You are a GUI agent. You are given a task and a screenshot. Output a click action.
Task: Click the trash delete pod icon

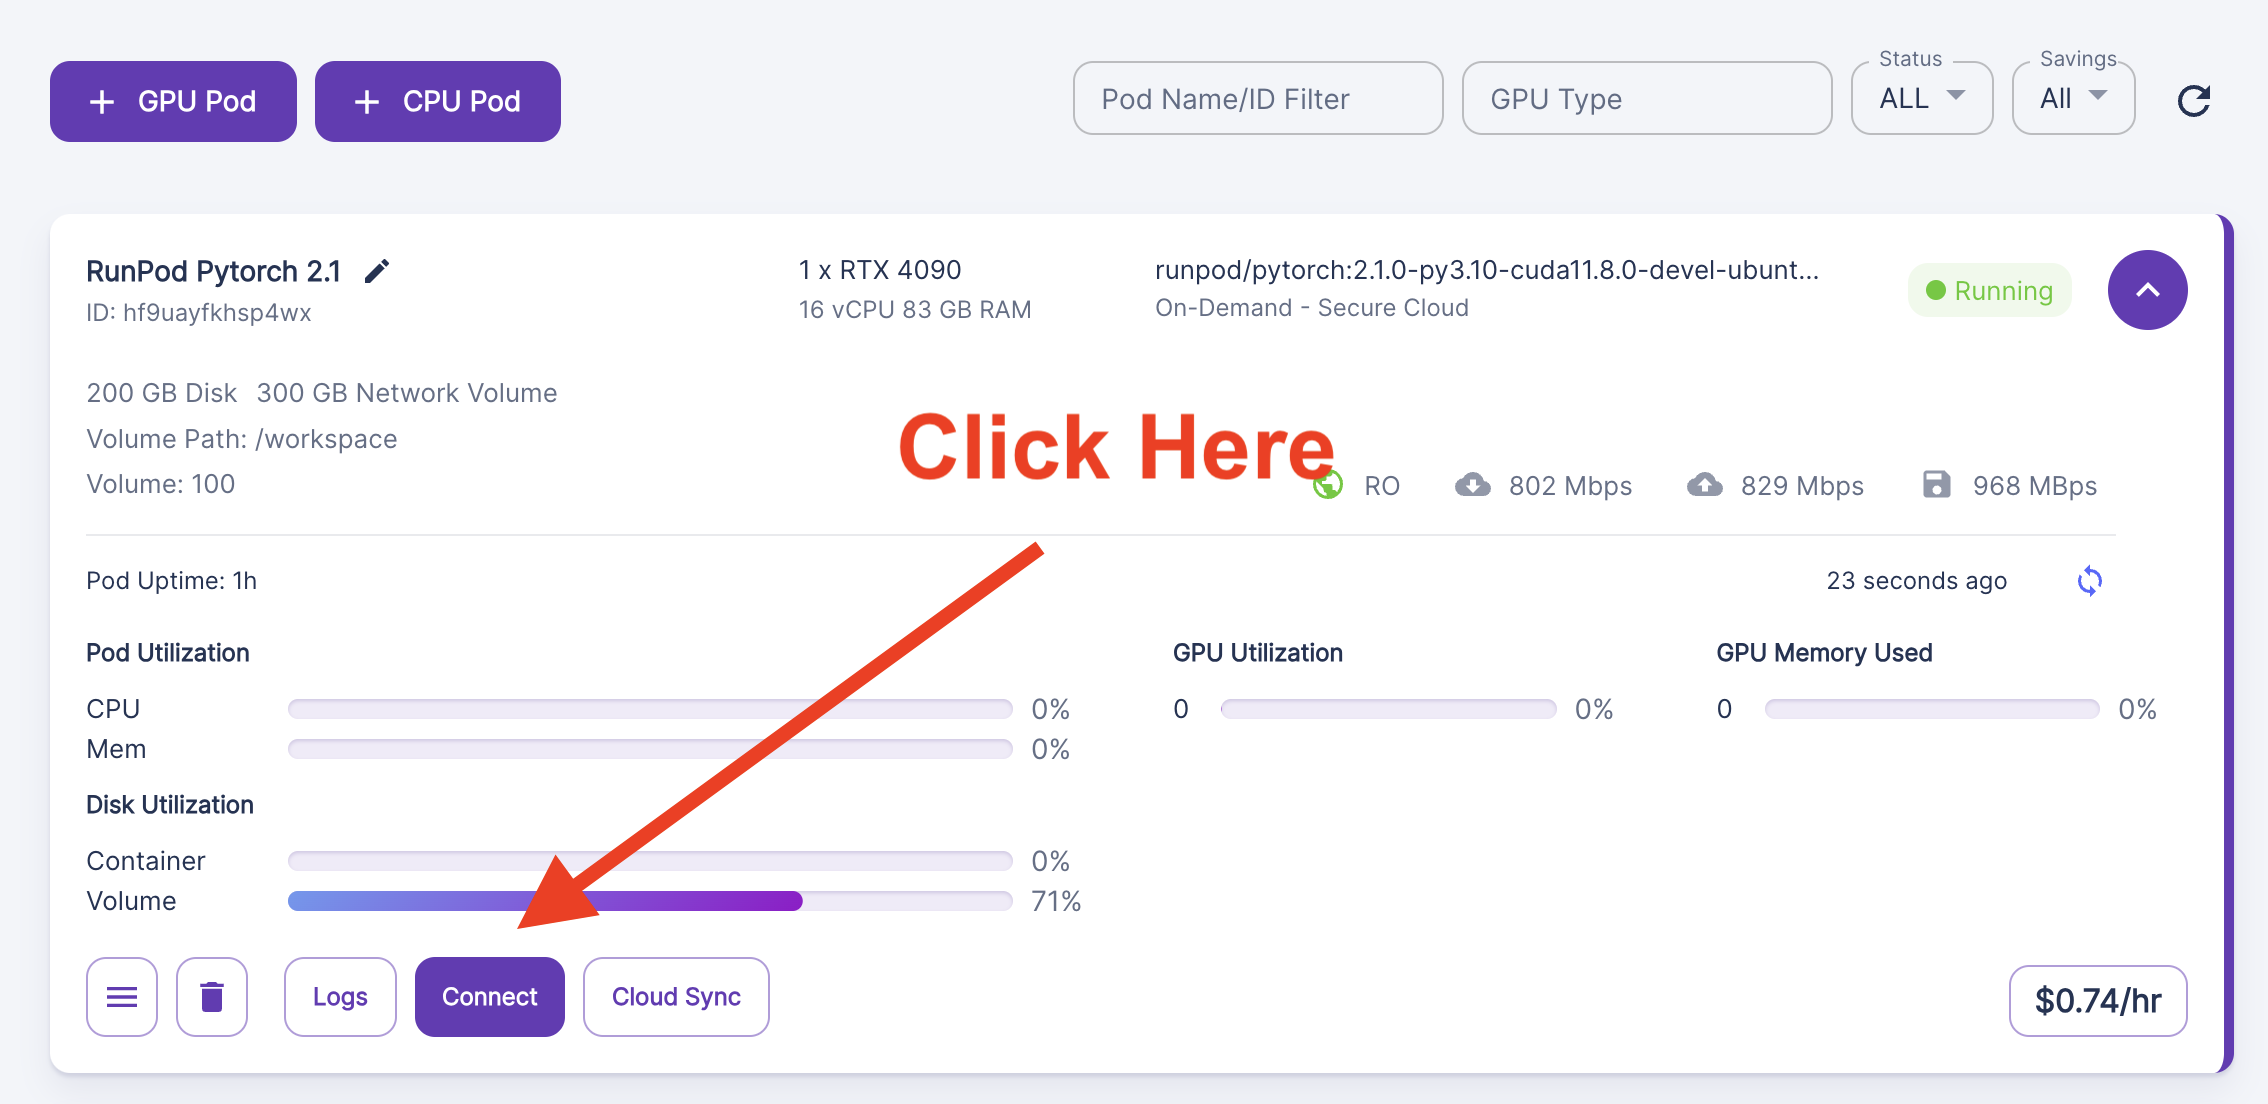212,997
